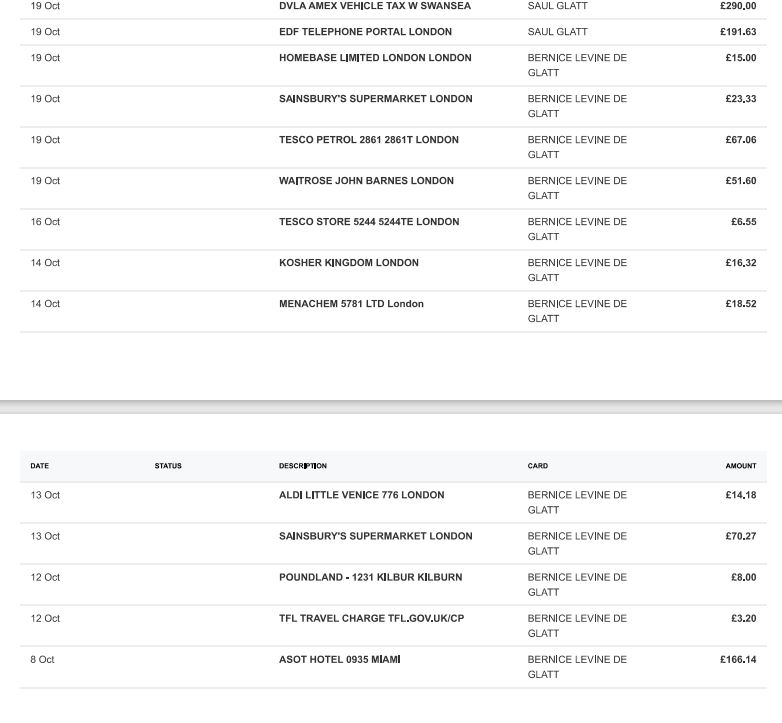Click the £18.52 amount
782x723 pixels.
741,304
